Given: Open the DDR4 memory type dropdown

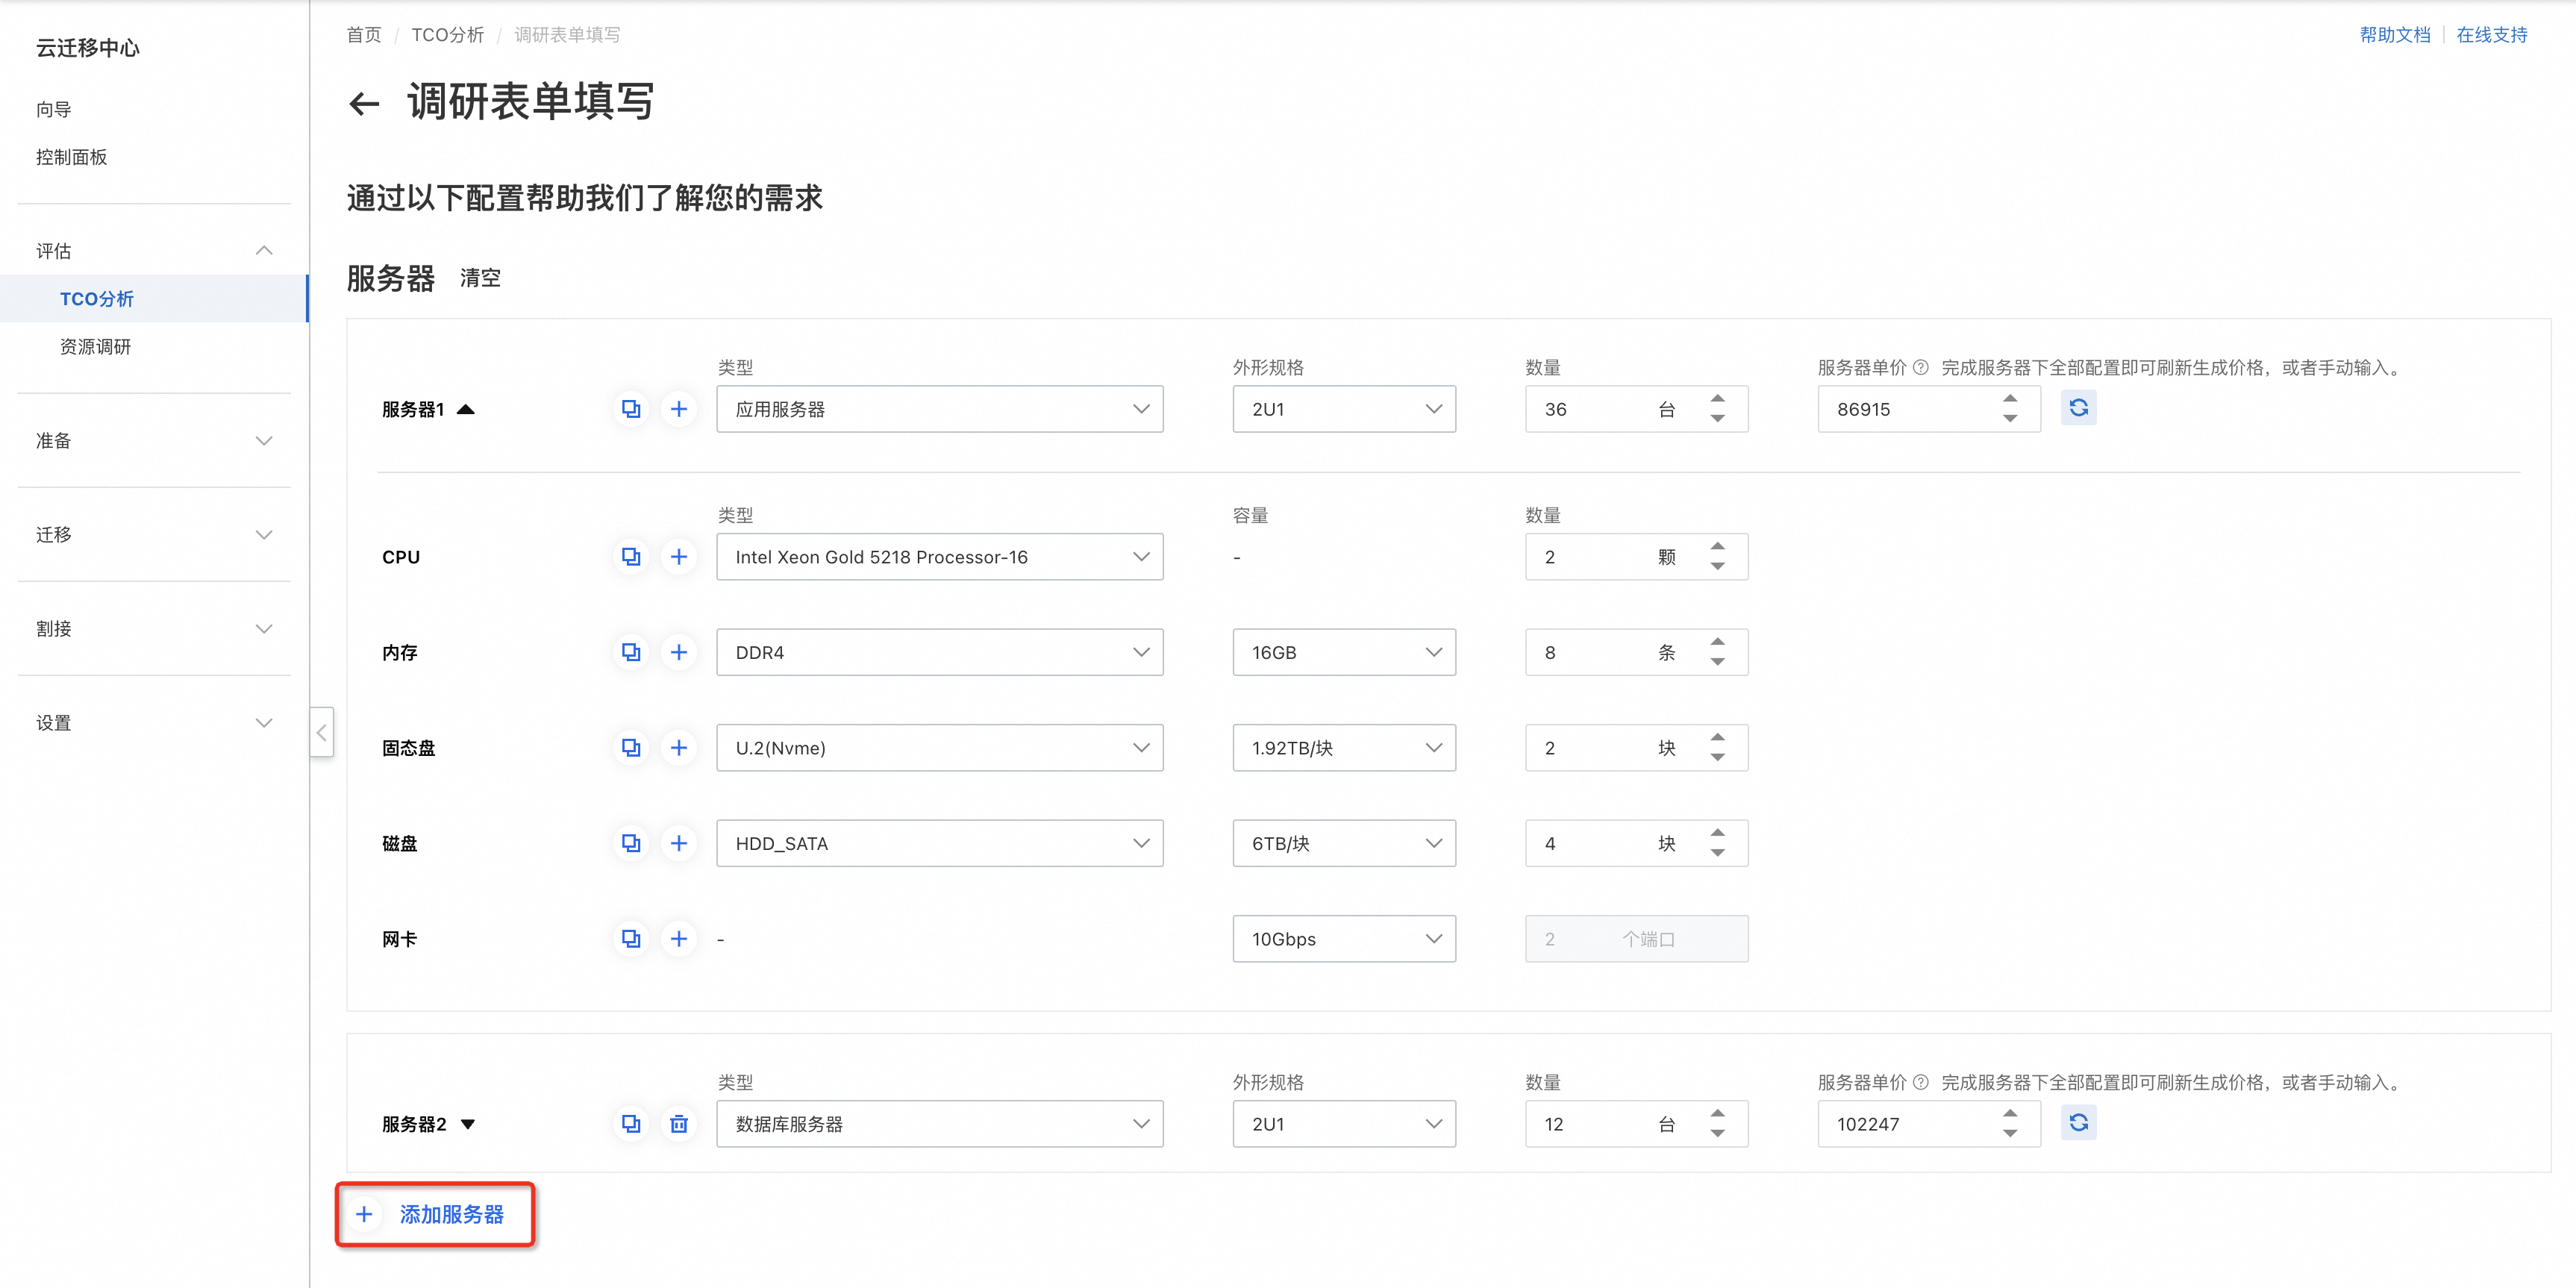Looking at the screenshot, I should click(x=939, y=652).
